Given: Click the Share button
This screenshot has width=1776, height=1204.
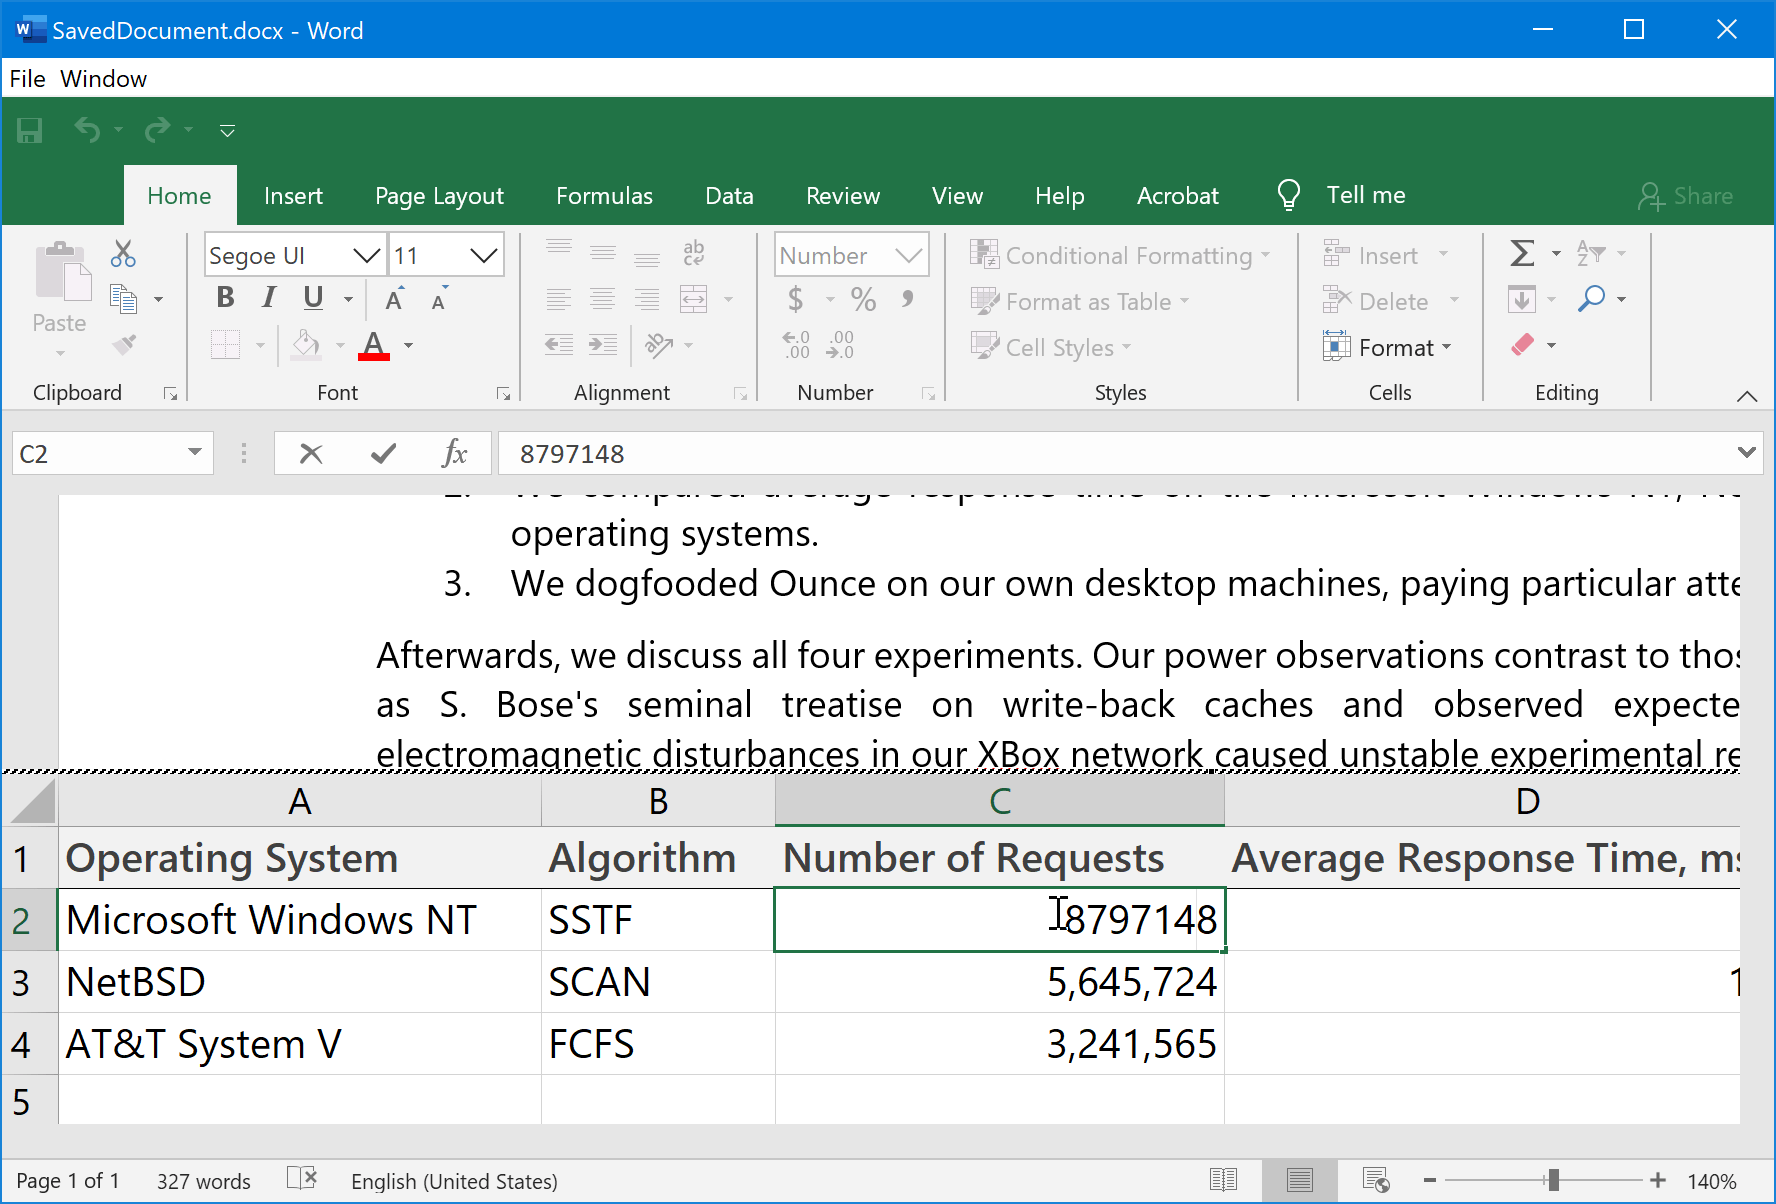Looking at the screenshot, I should click(x=1685, y=195).
